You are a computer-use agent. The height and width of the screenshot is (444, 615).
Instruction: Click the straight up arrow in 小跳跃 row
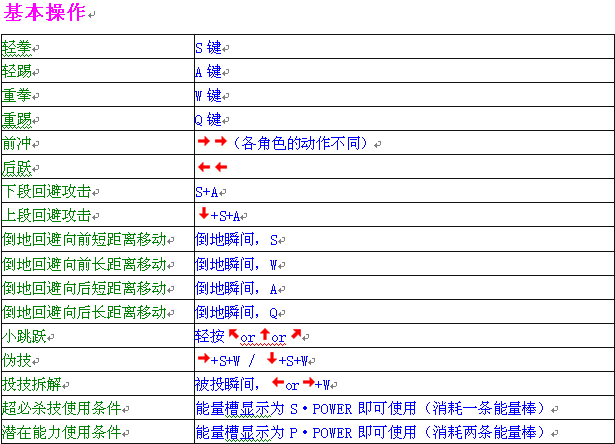click(266, 335)
